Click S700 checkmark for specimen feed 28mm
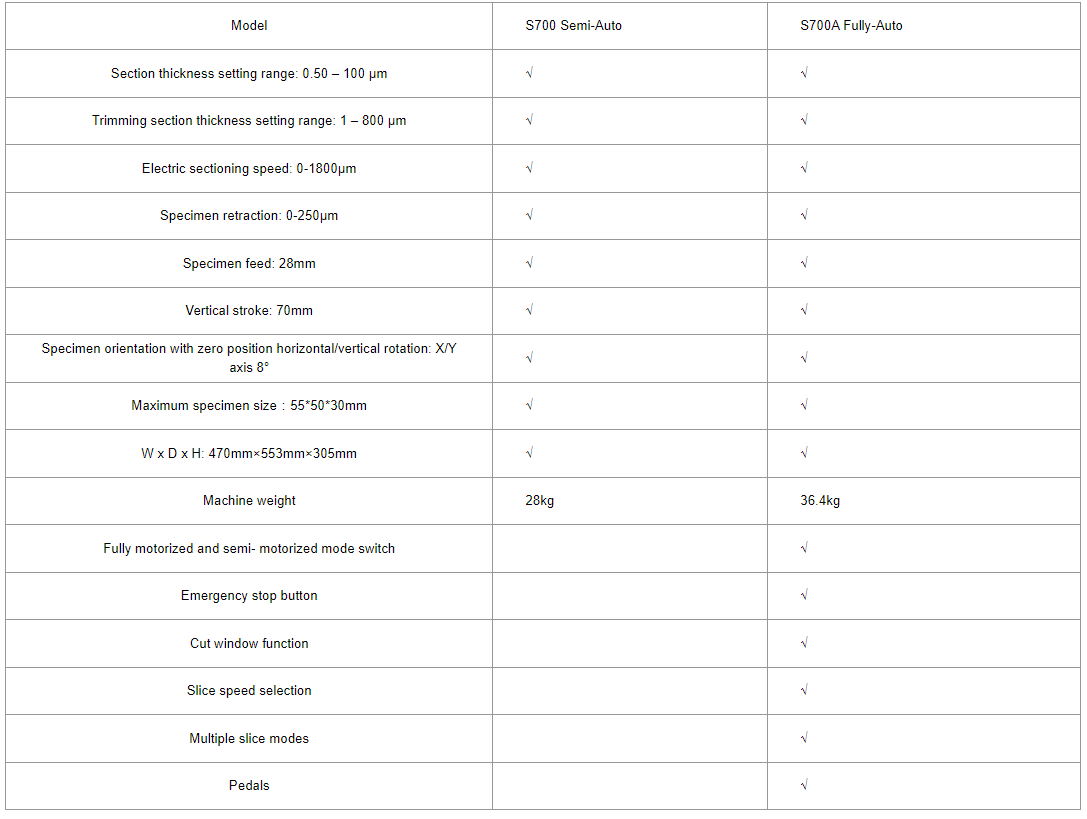 pos(529,263)
